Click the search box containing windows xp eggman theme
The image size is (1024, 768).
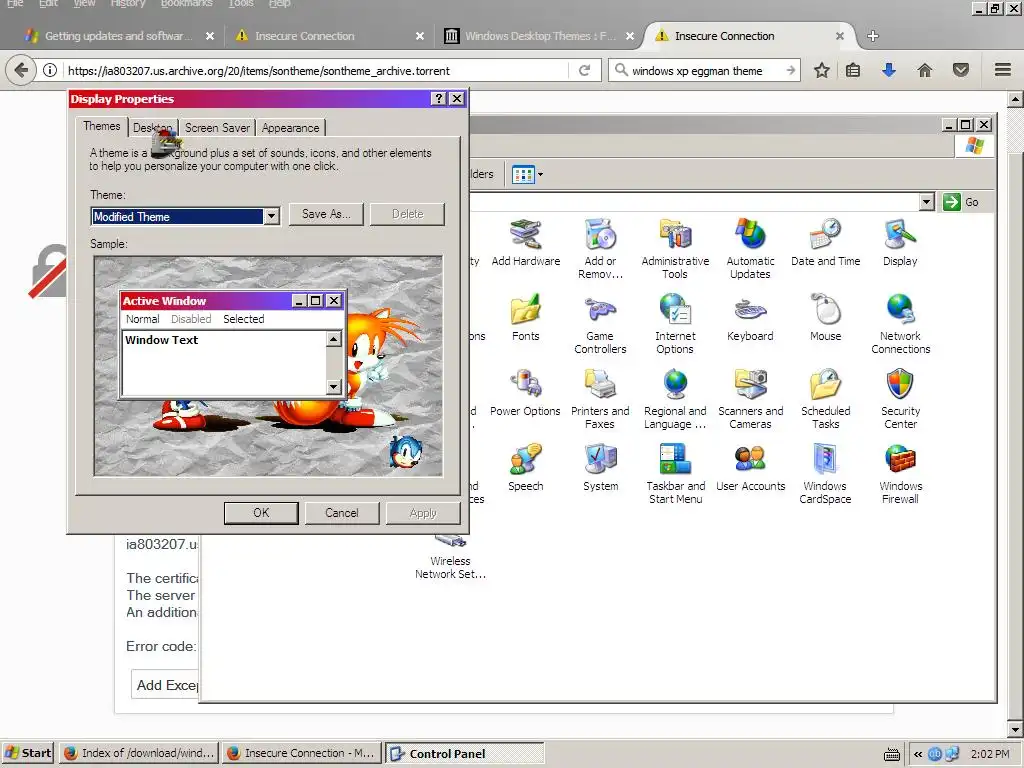click(x=704, y=71)
